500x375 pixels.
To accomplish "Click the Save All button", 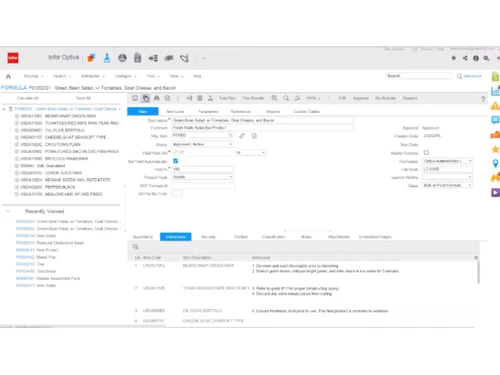I will pos(83,98).
